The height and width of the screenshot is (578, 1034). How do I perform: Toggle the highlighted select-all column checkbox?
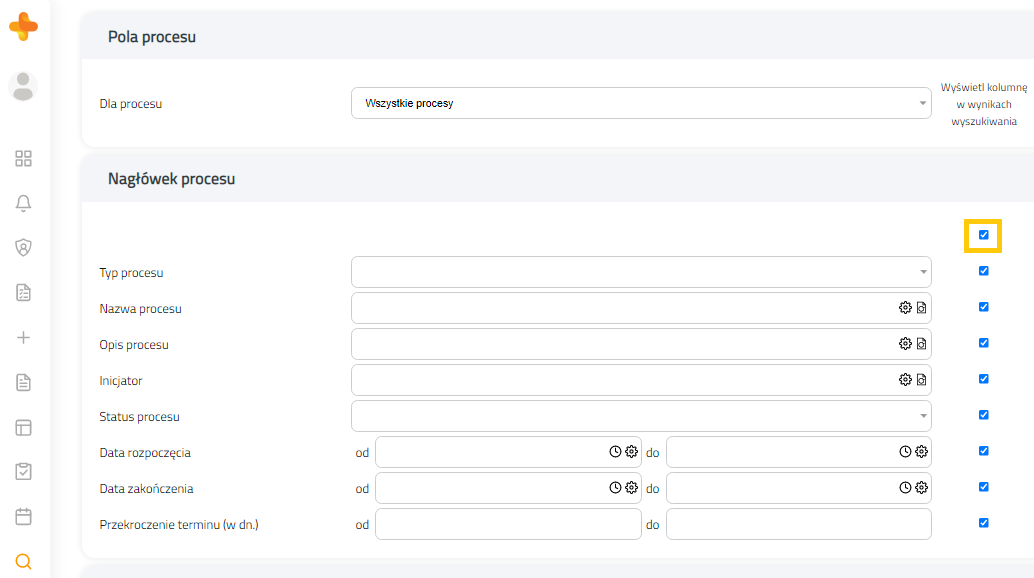click(983, 235)
